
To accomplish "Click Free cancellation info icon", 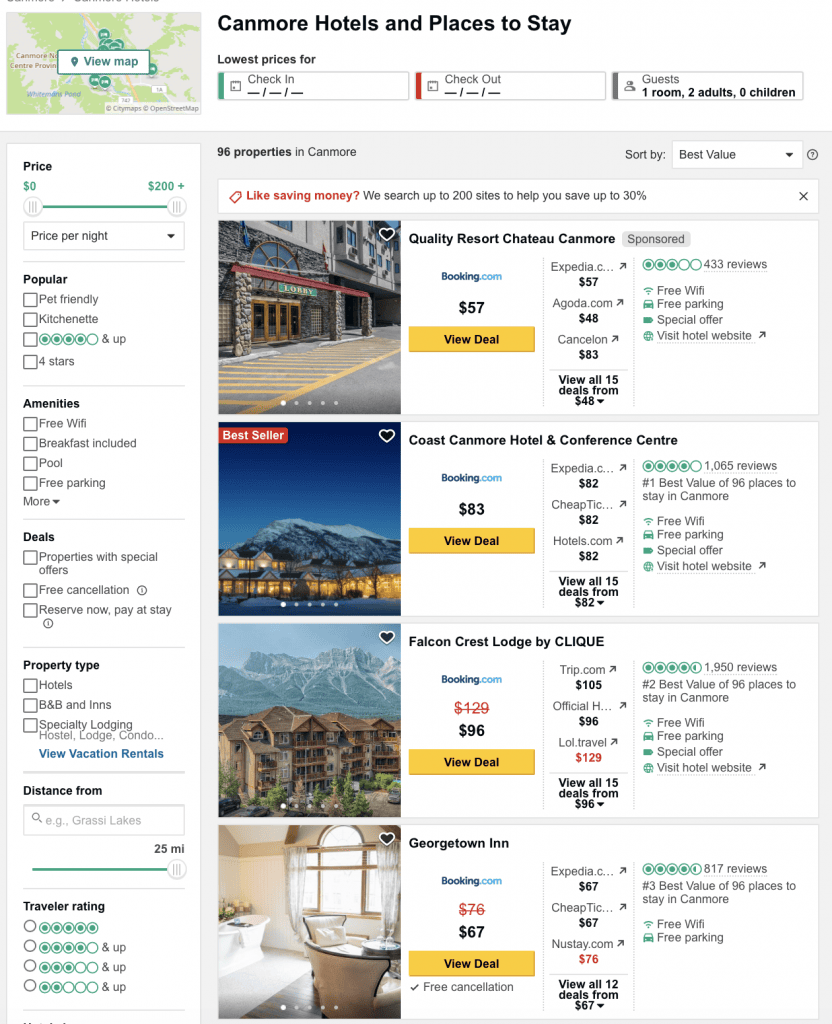I will pyautogui.click(x=142, y=590).
